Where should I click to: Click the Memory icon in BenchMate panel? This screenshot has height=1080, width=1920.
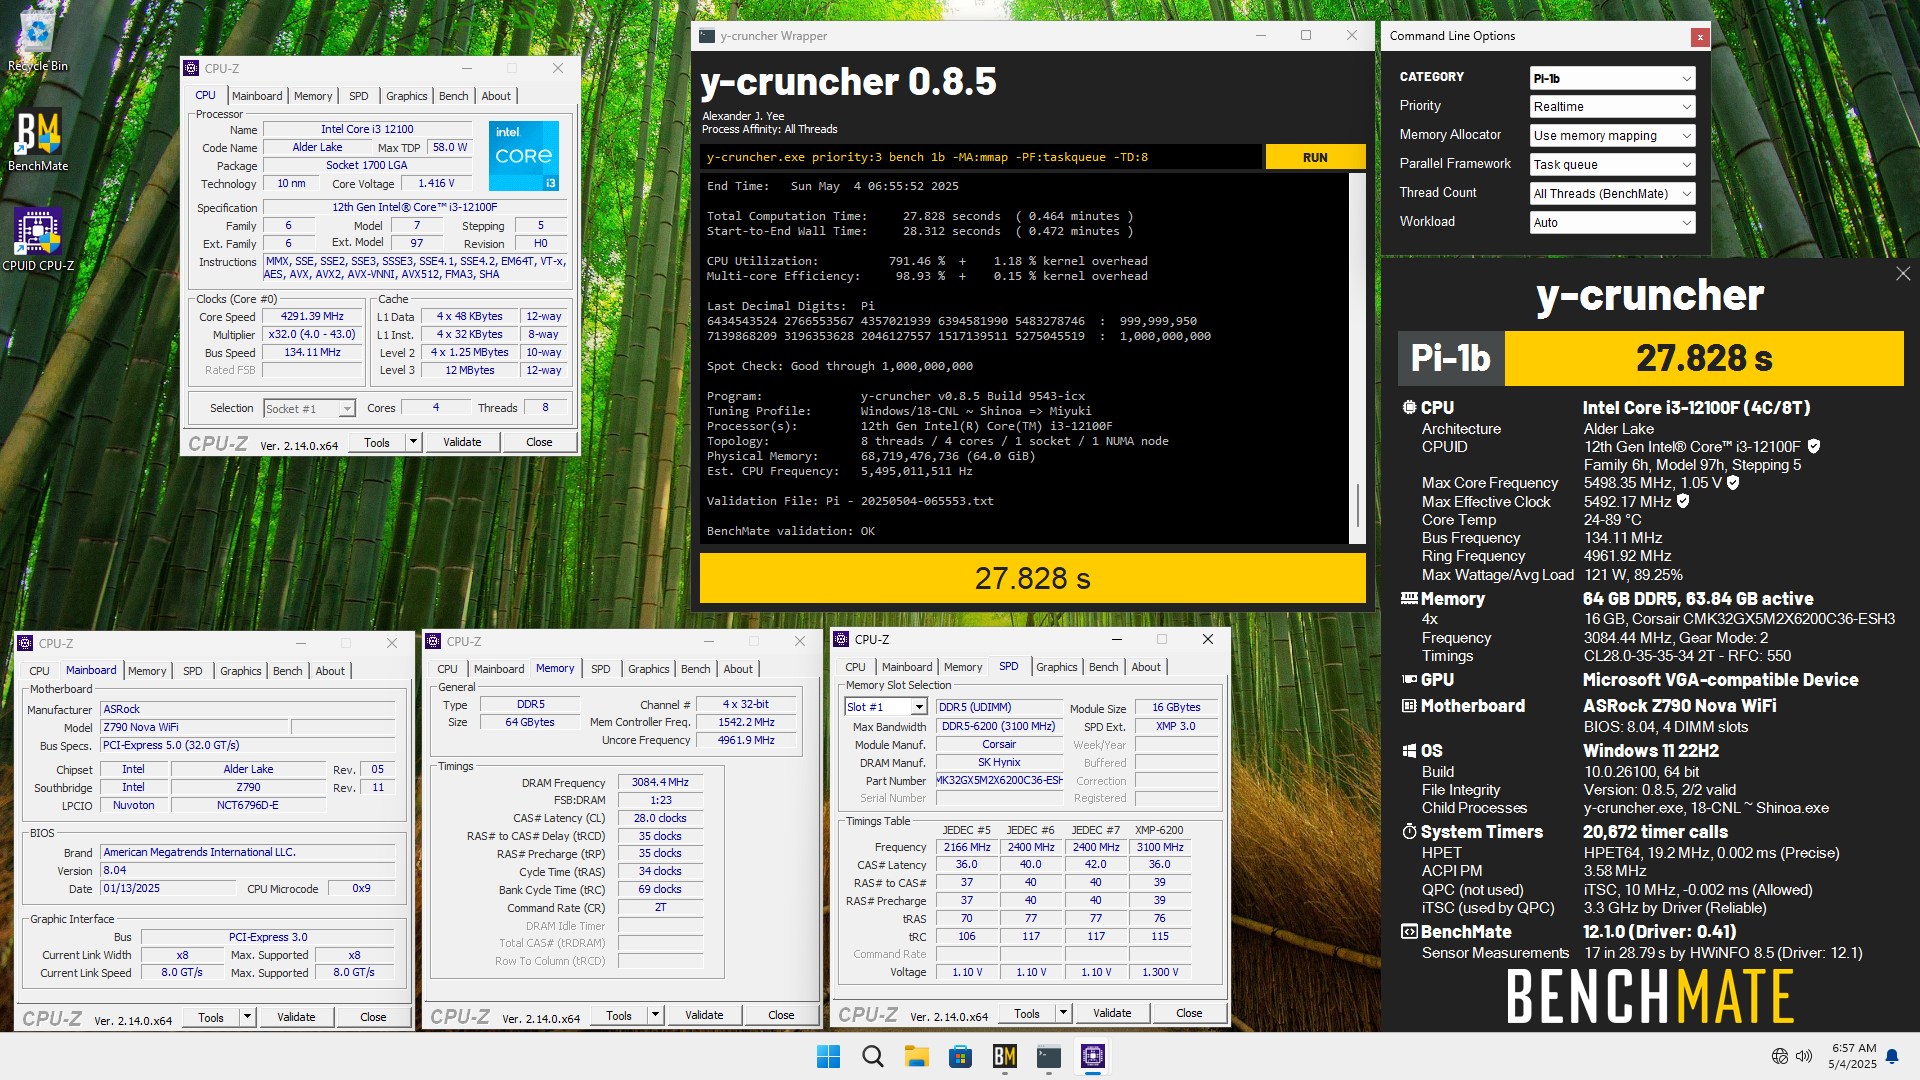tap(1409, 598)
